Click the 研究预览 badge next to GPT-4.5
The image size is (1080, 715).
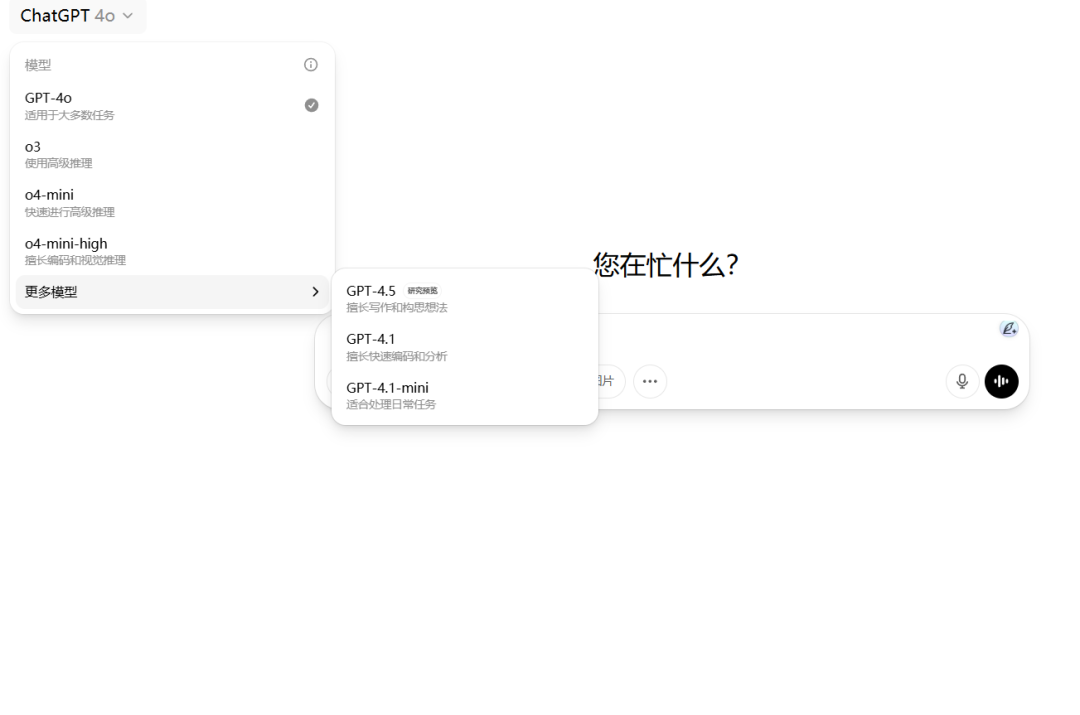422,291
